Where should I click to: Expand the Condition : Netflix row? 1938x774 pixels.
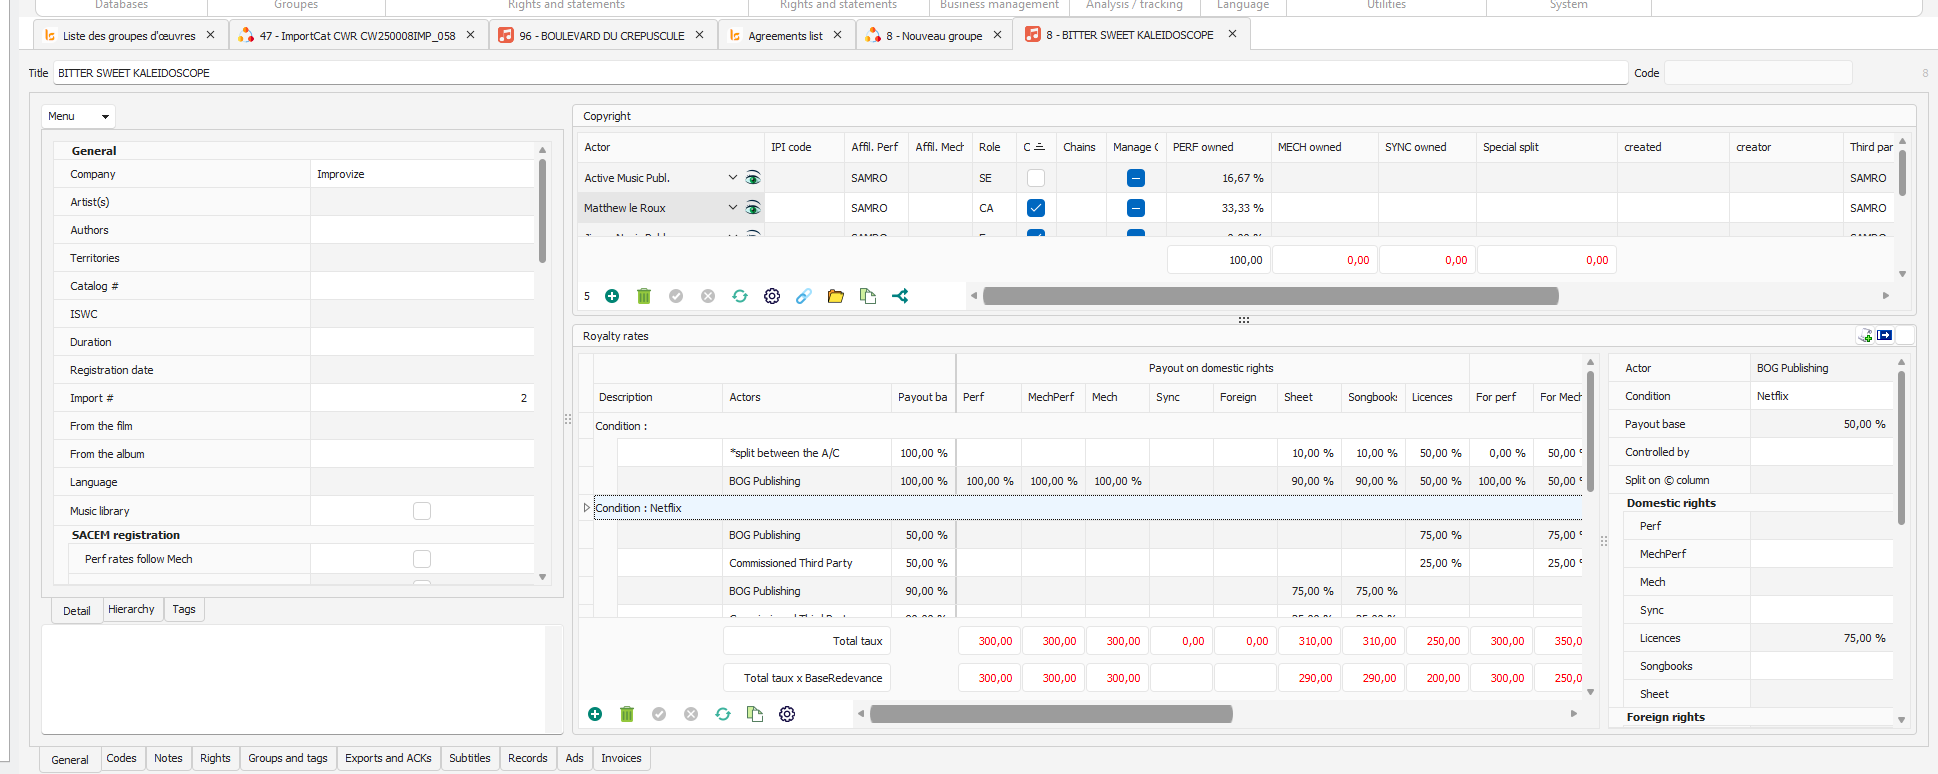587,508
